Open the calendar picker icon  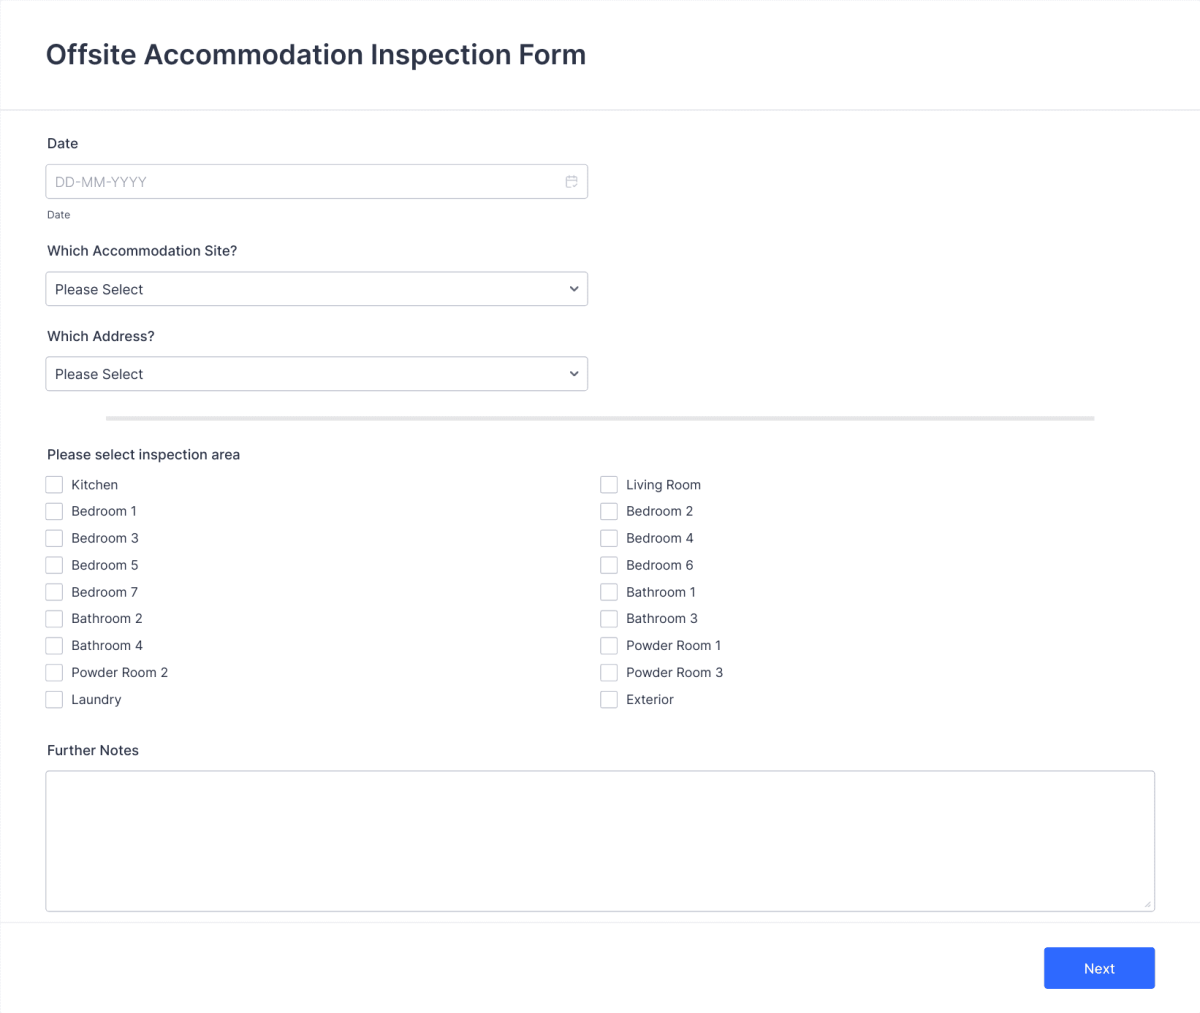571,181
